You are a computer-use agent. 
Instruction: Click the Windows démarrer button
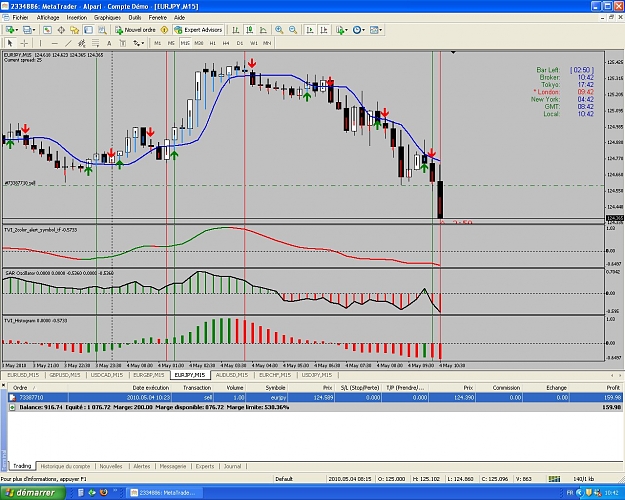[32, 493]
